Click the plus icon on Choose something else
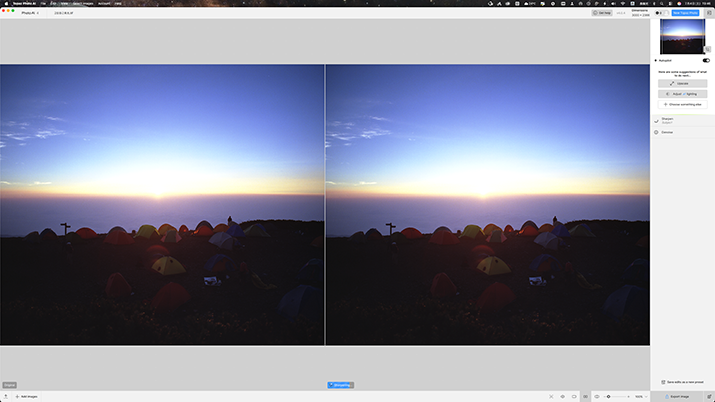Viewport: 715px width, 402px height. [x=665, y=104]
